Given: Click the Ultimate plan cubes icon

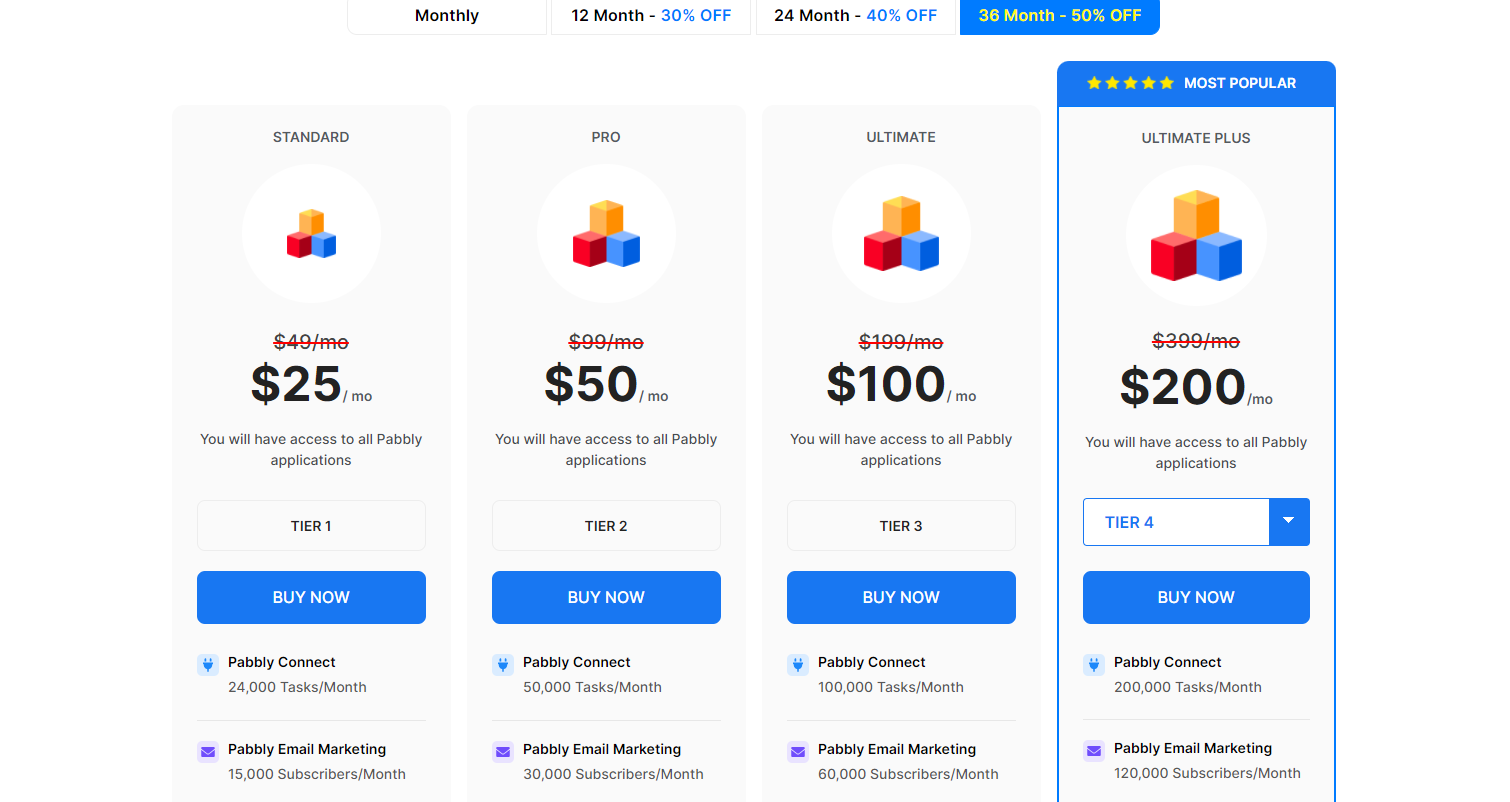Looking at the screenshot, I should (901, 234).
